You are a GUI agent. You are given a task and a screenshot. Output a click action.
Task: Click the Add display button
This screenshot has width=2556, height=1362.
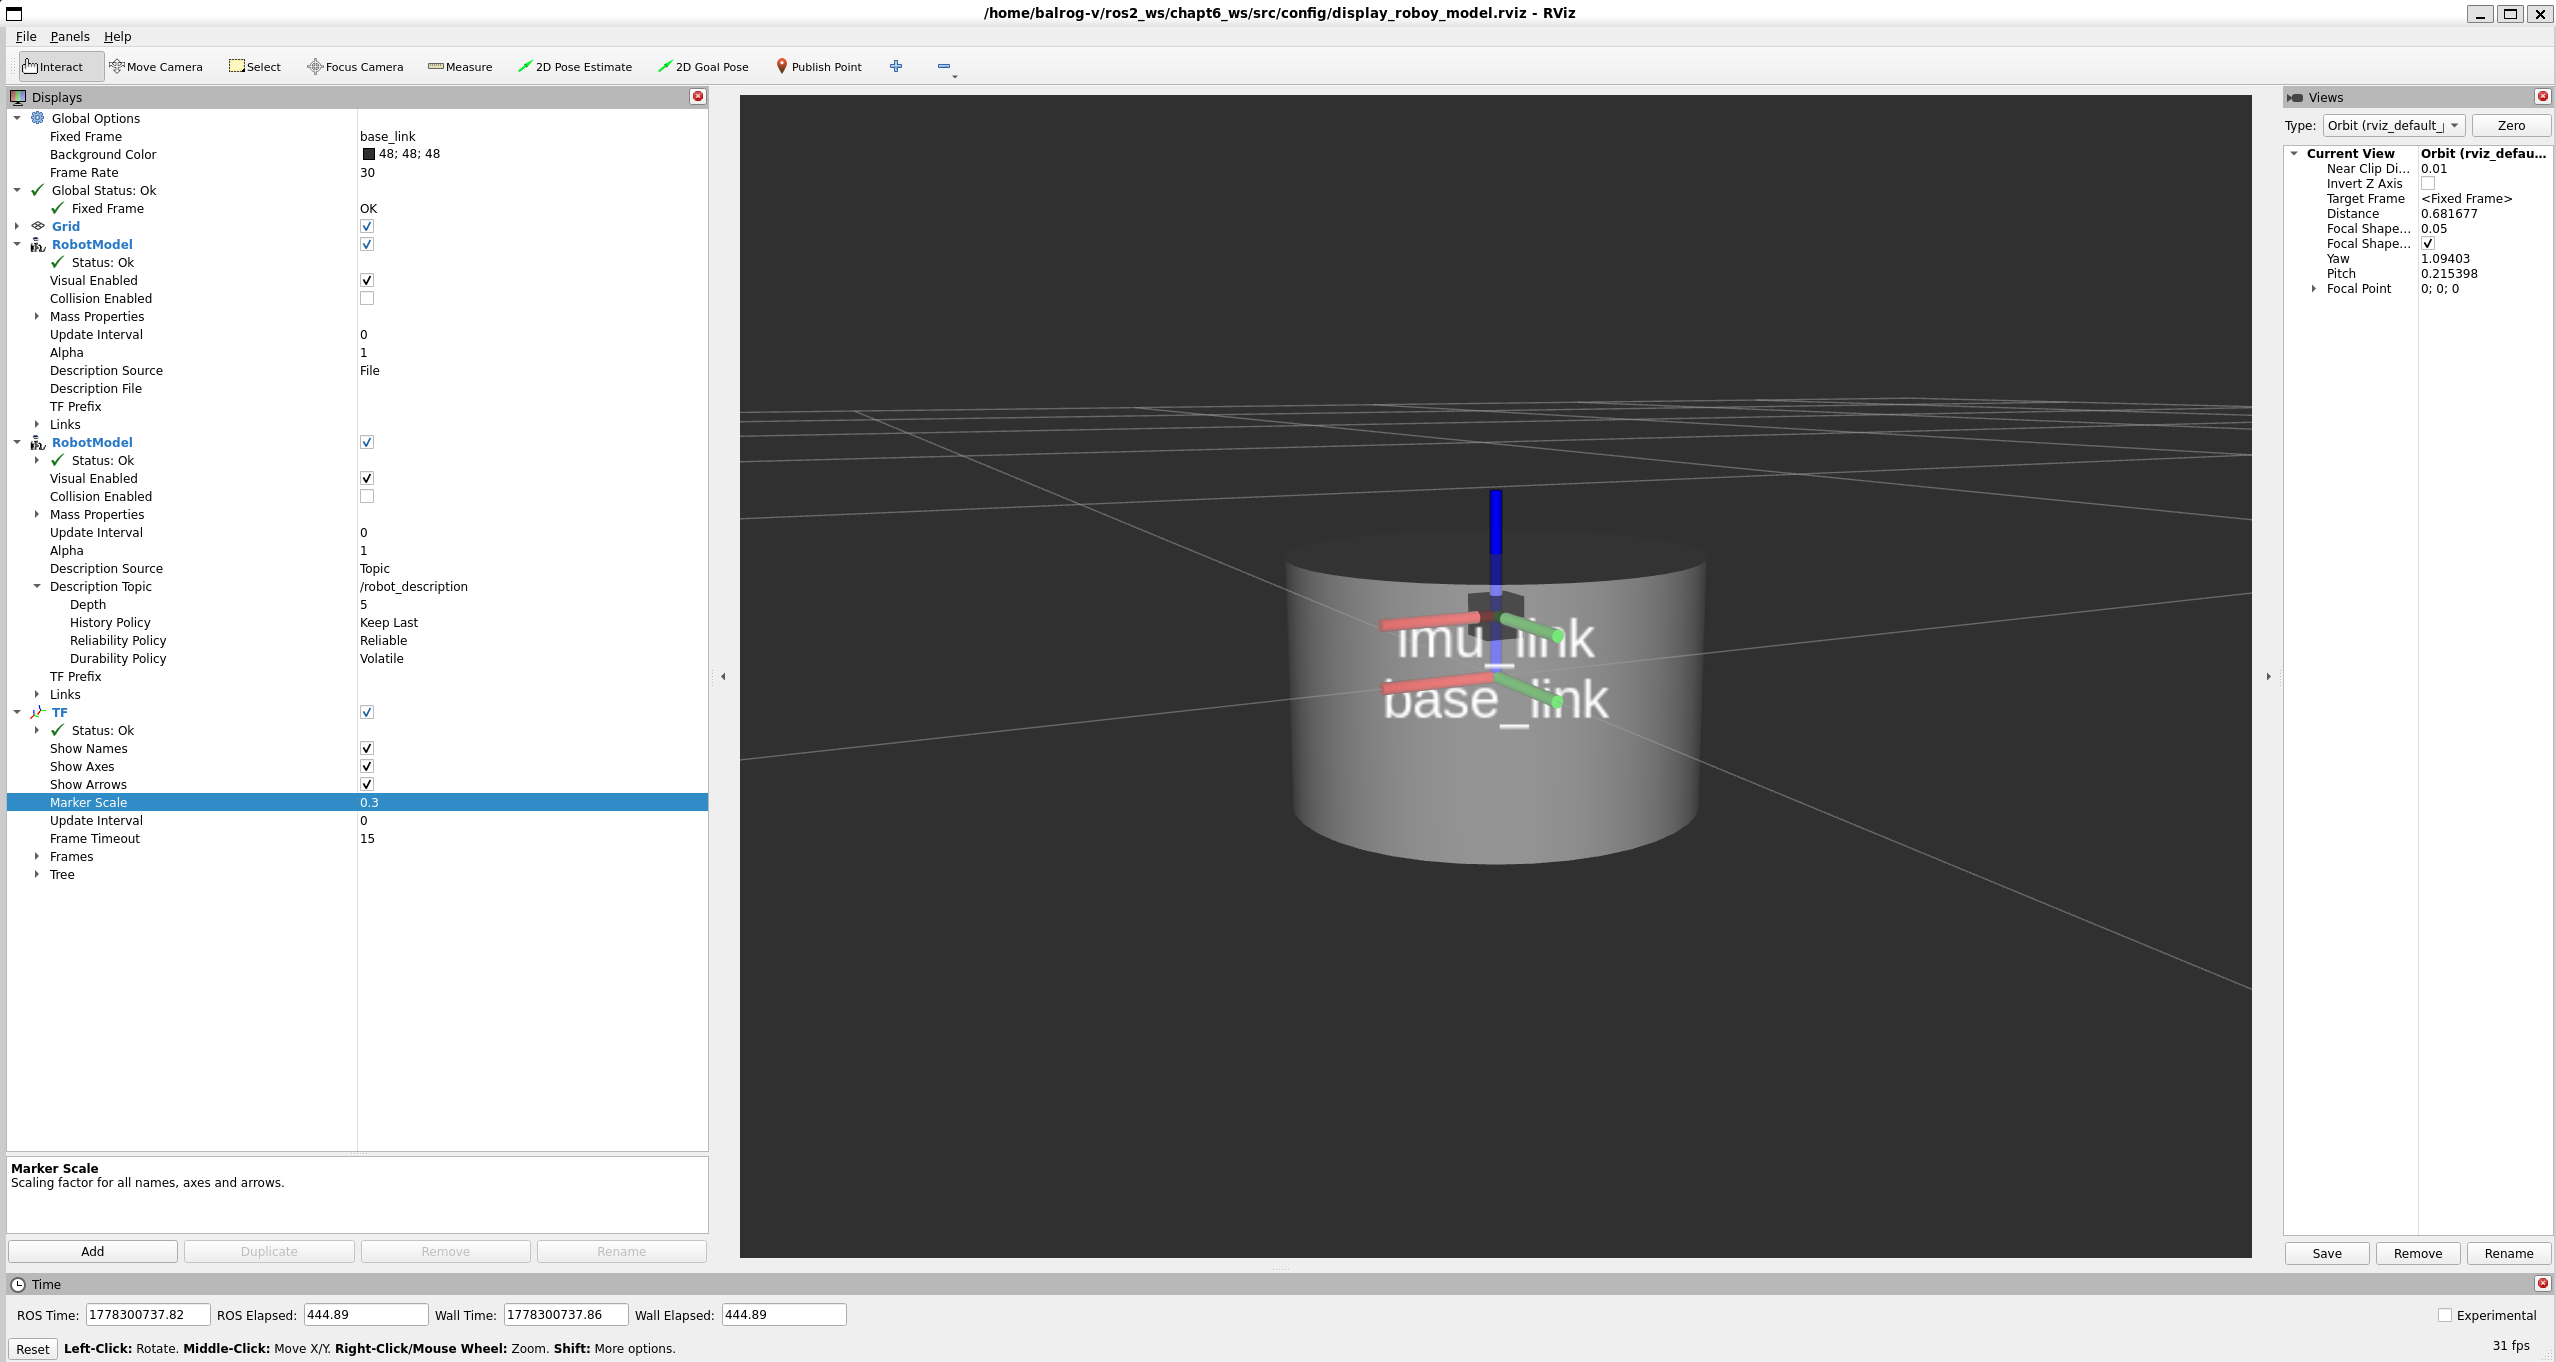tap(93, 1251)
